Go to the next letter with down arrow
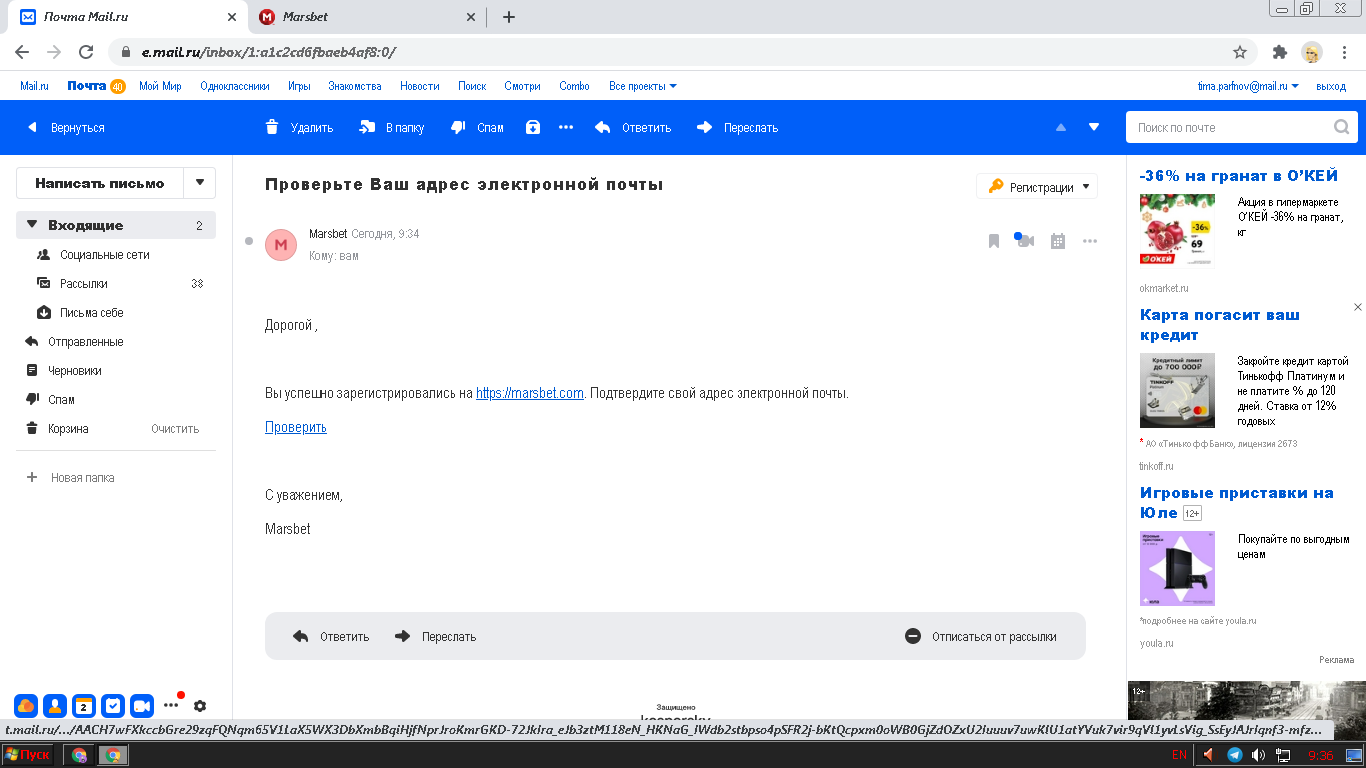 coord(1094,127)
